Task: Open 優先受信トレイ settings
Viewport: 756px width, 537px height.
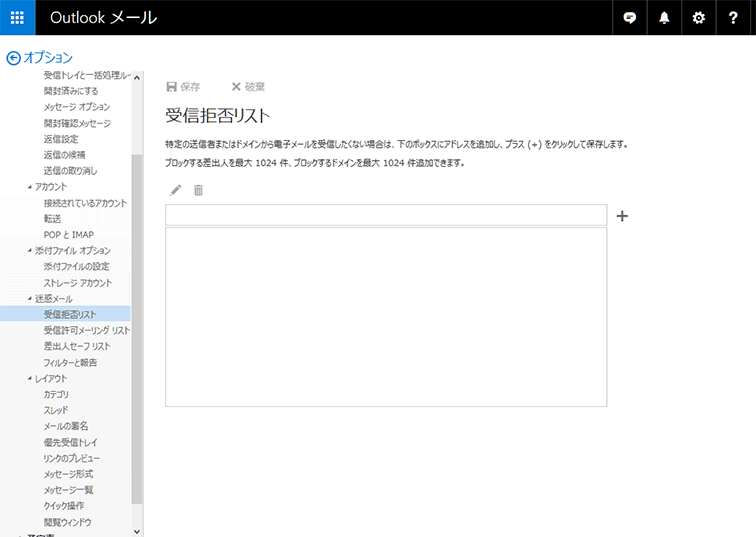Action: [70, 443]
